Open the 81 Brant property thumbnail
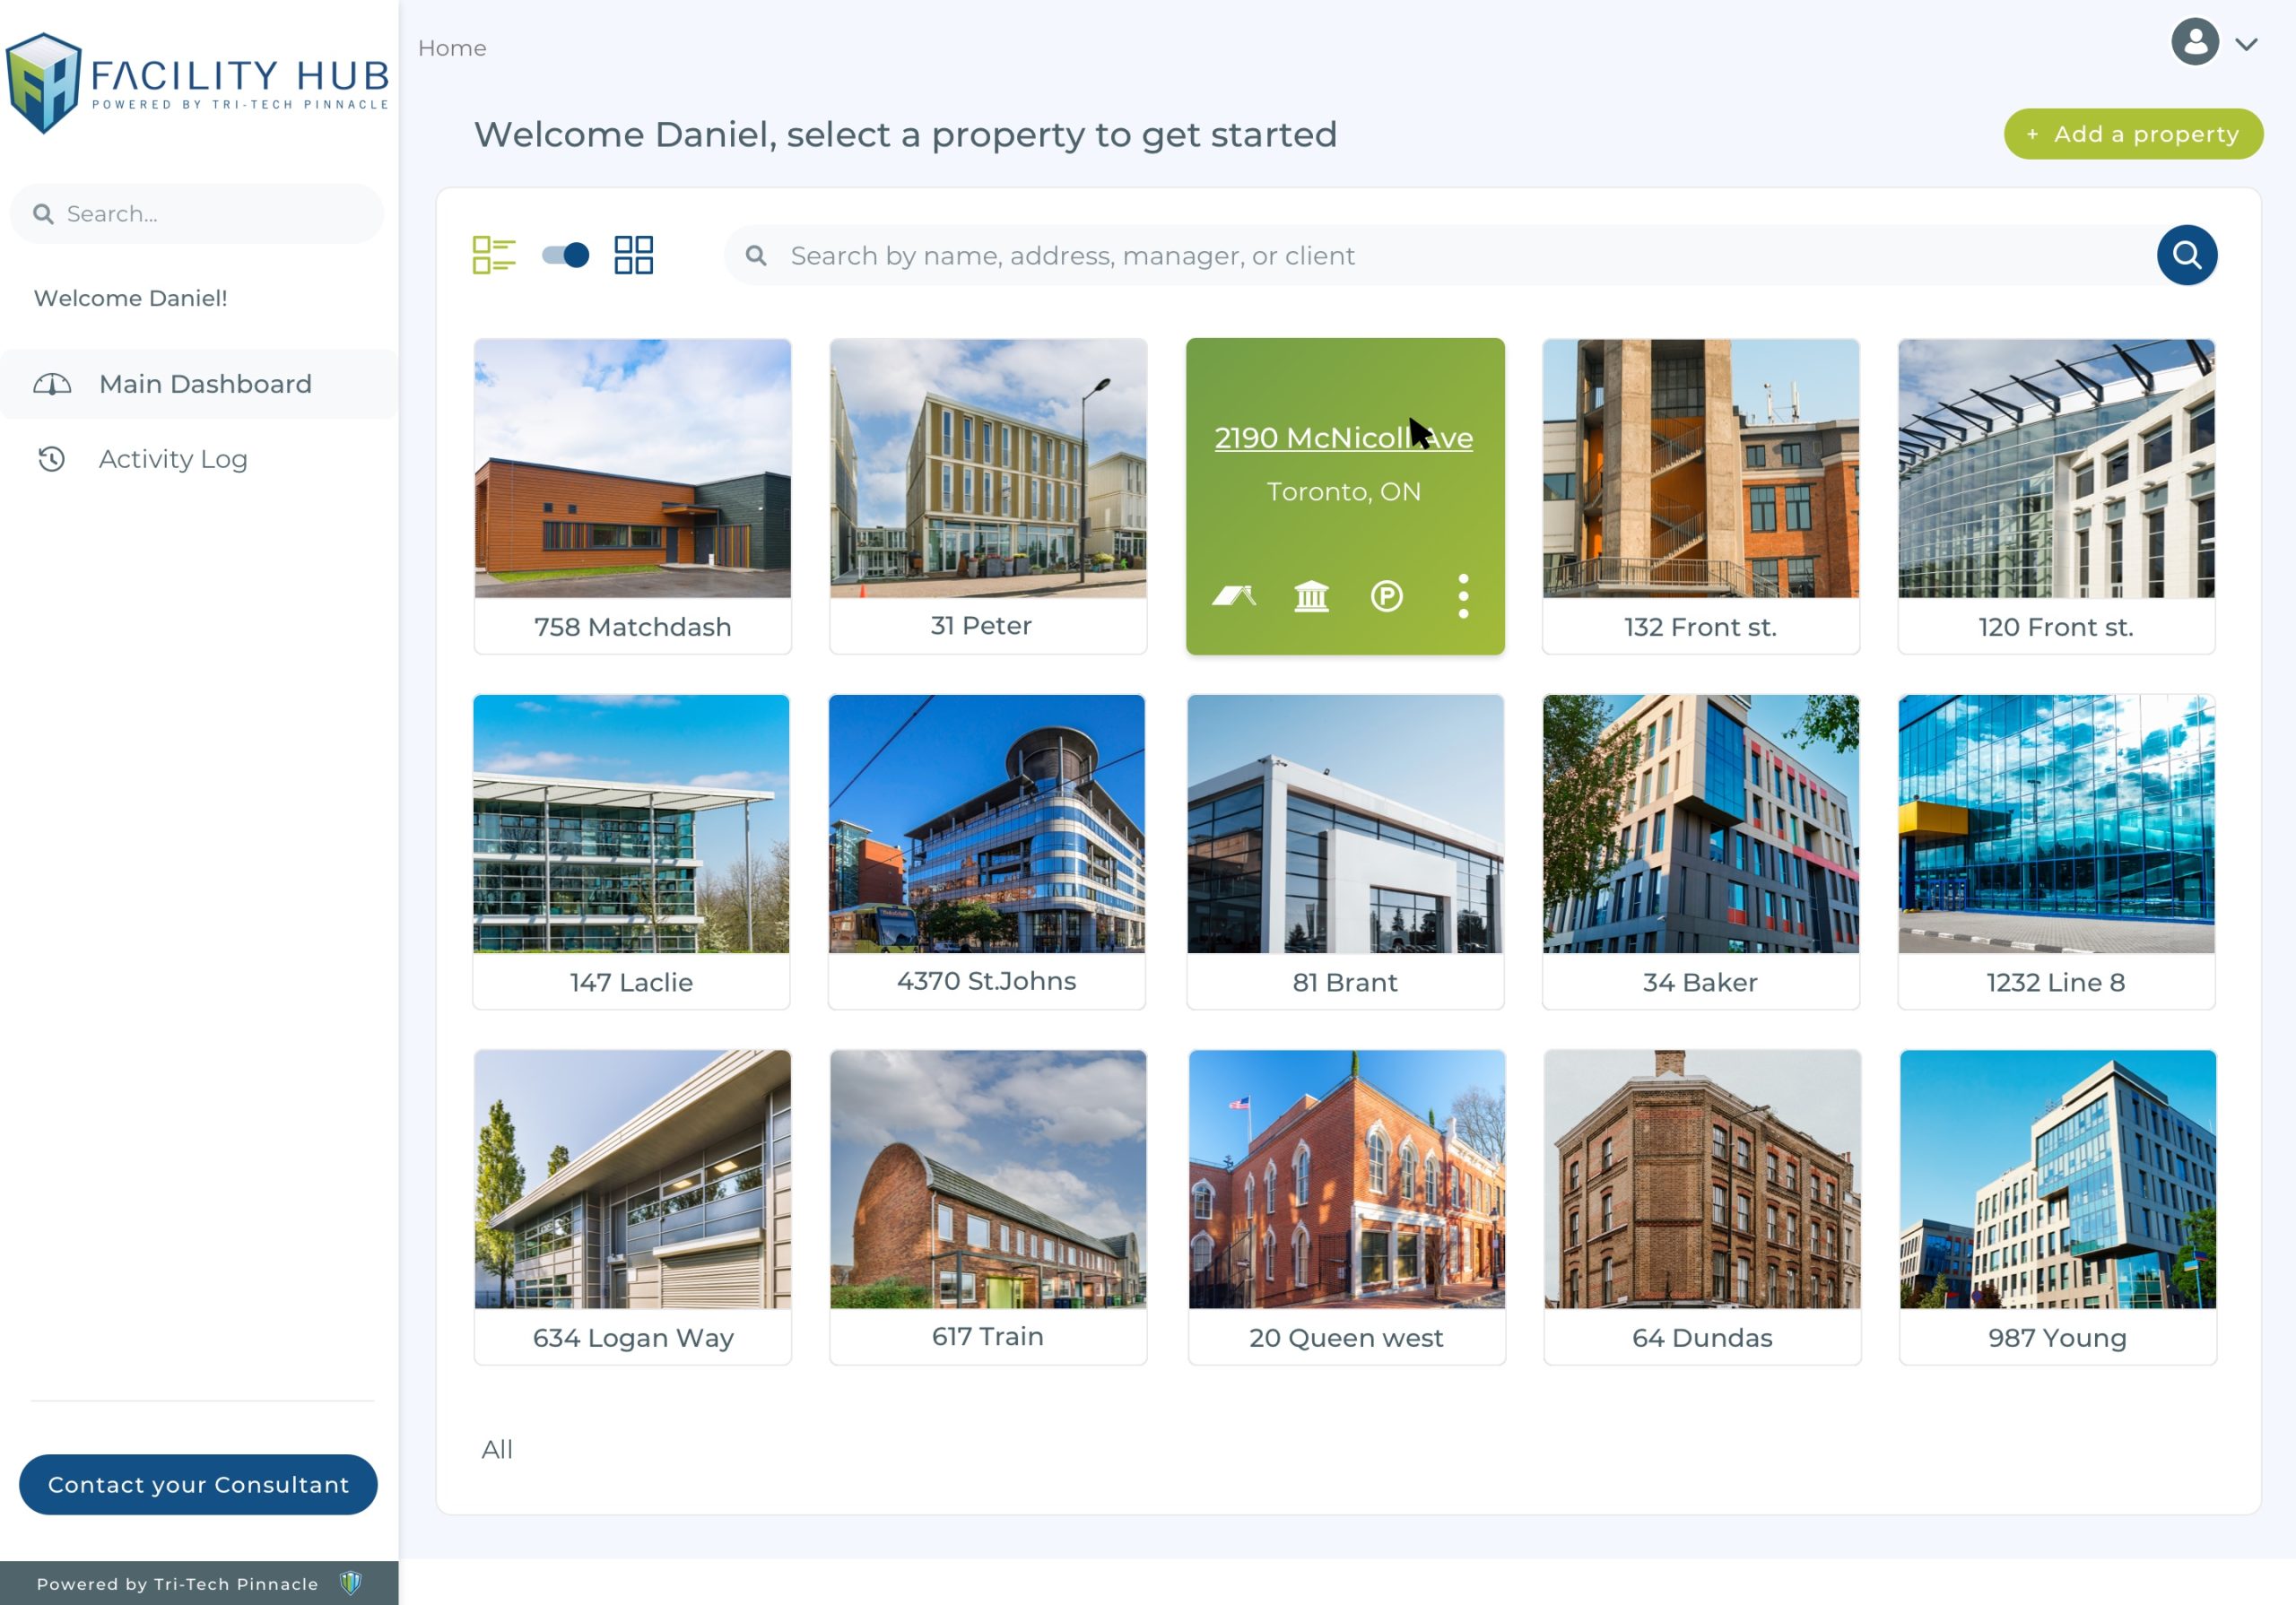2296x1605 pixels. point(1345,824)
